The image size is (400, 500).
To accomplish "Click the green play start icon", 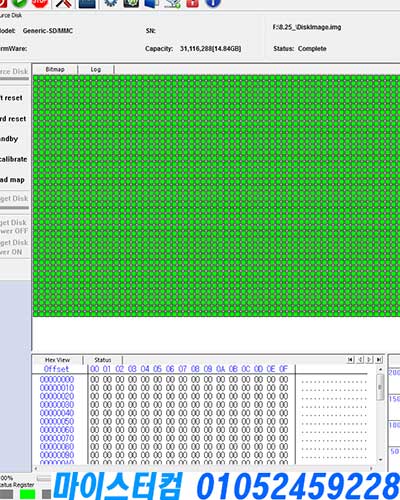I will [19, 3].
